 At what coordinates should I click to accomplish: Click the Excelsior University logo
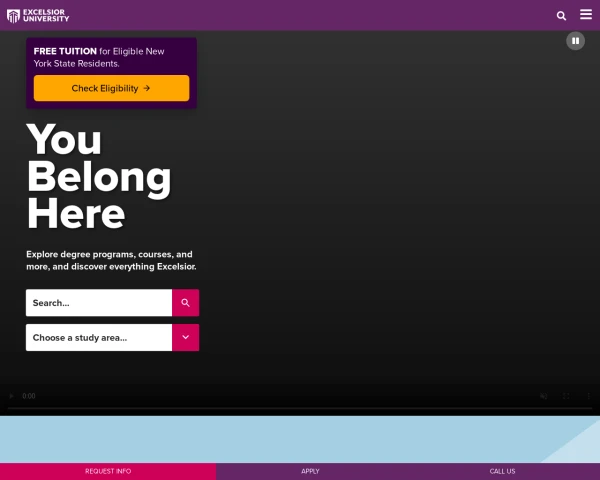(x=38, y=16)
